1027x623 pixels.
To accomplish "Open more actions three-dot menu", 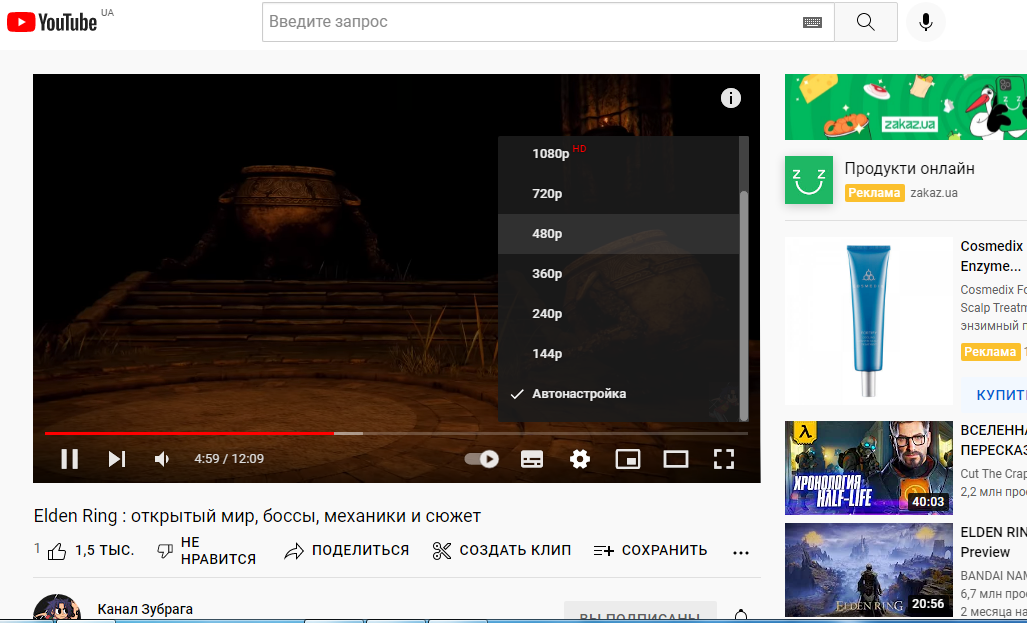I will point(741,552).
